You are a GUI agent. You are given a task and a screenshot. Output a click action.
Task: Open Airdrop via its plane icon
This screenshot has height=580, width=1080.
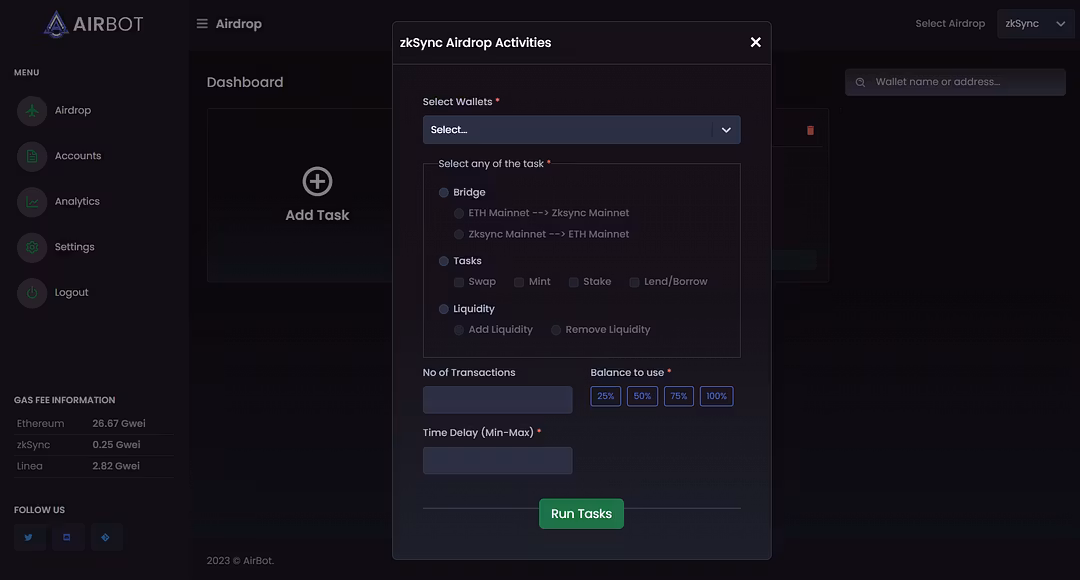[32, 111]
